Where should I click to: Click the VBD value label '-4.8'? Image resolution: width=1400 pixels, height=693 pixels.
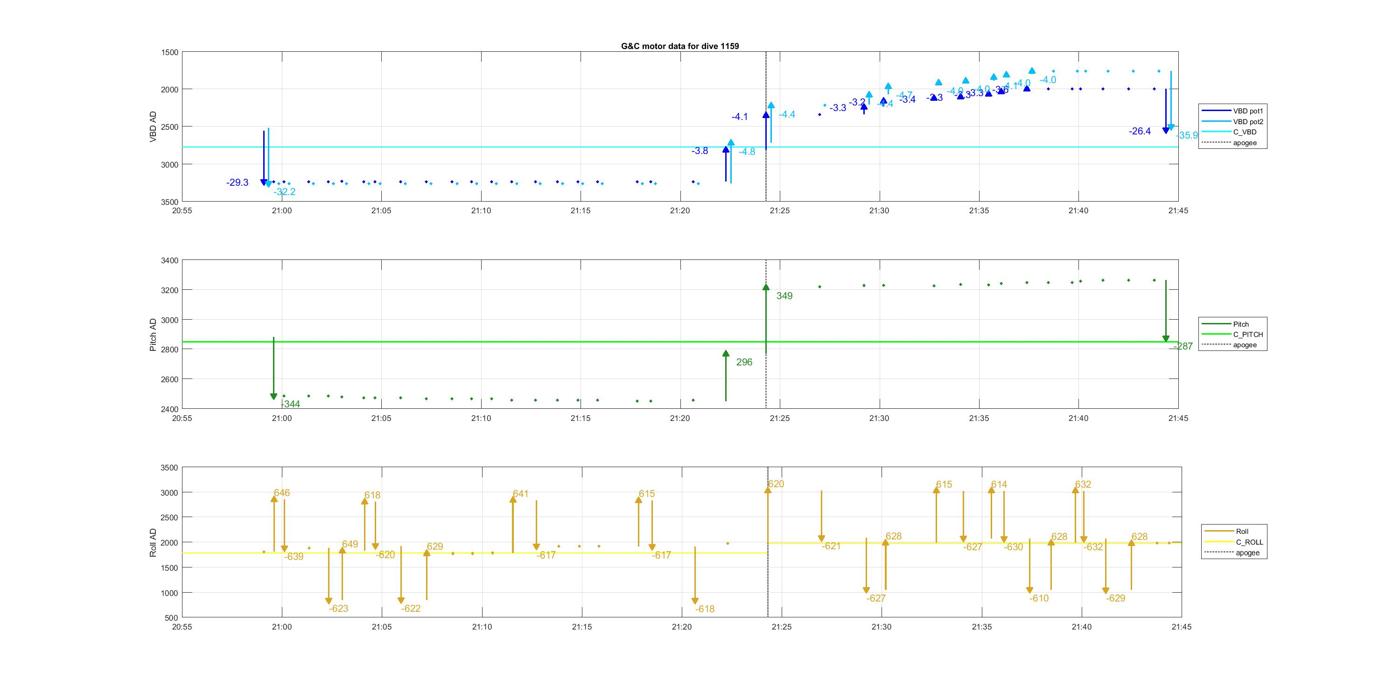click(x=747, y=152)
